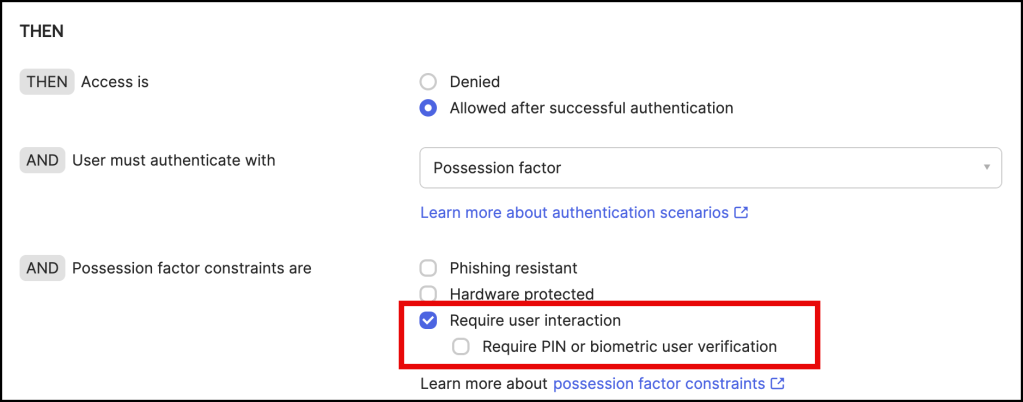Click 'Learn more about' text before constraints link
This screenshot has height=402, width=1023.
pyautogui.click(x=484, y=383)
